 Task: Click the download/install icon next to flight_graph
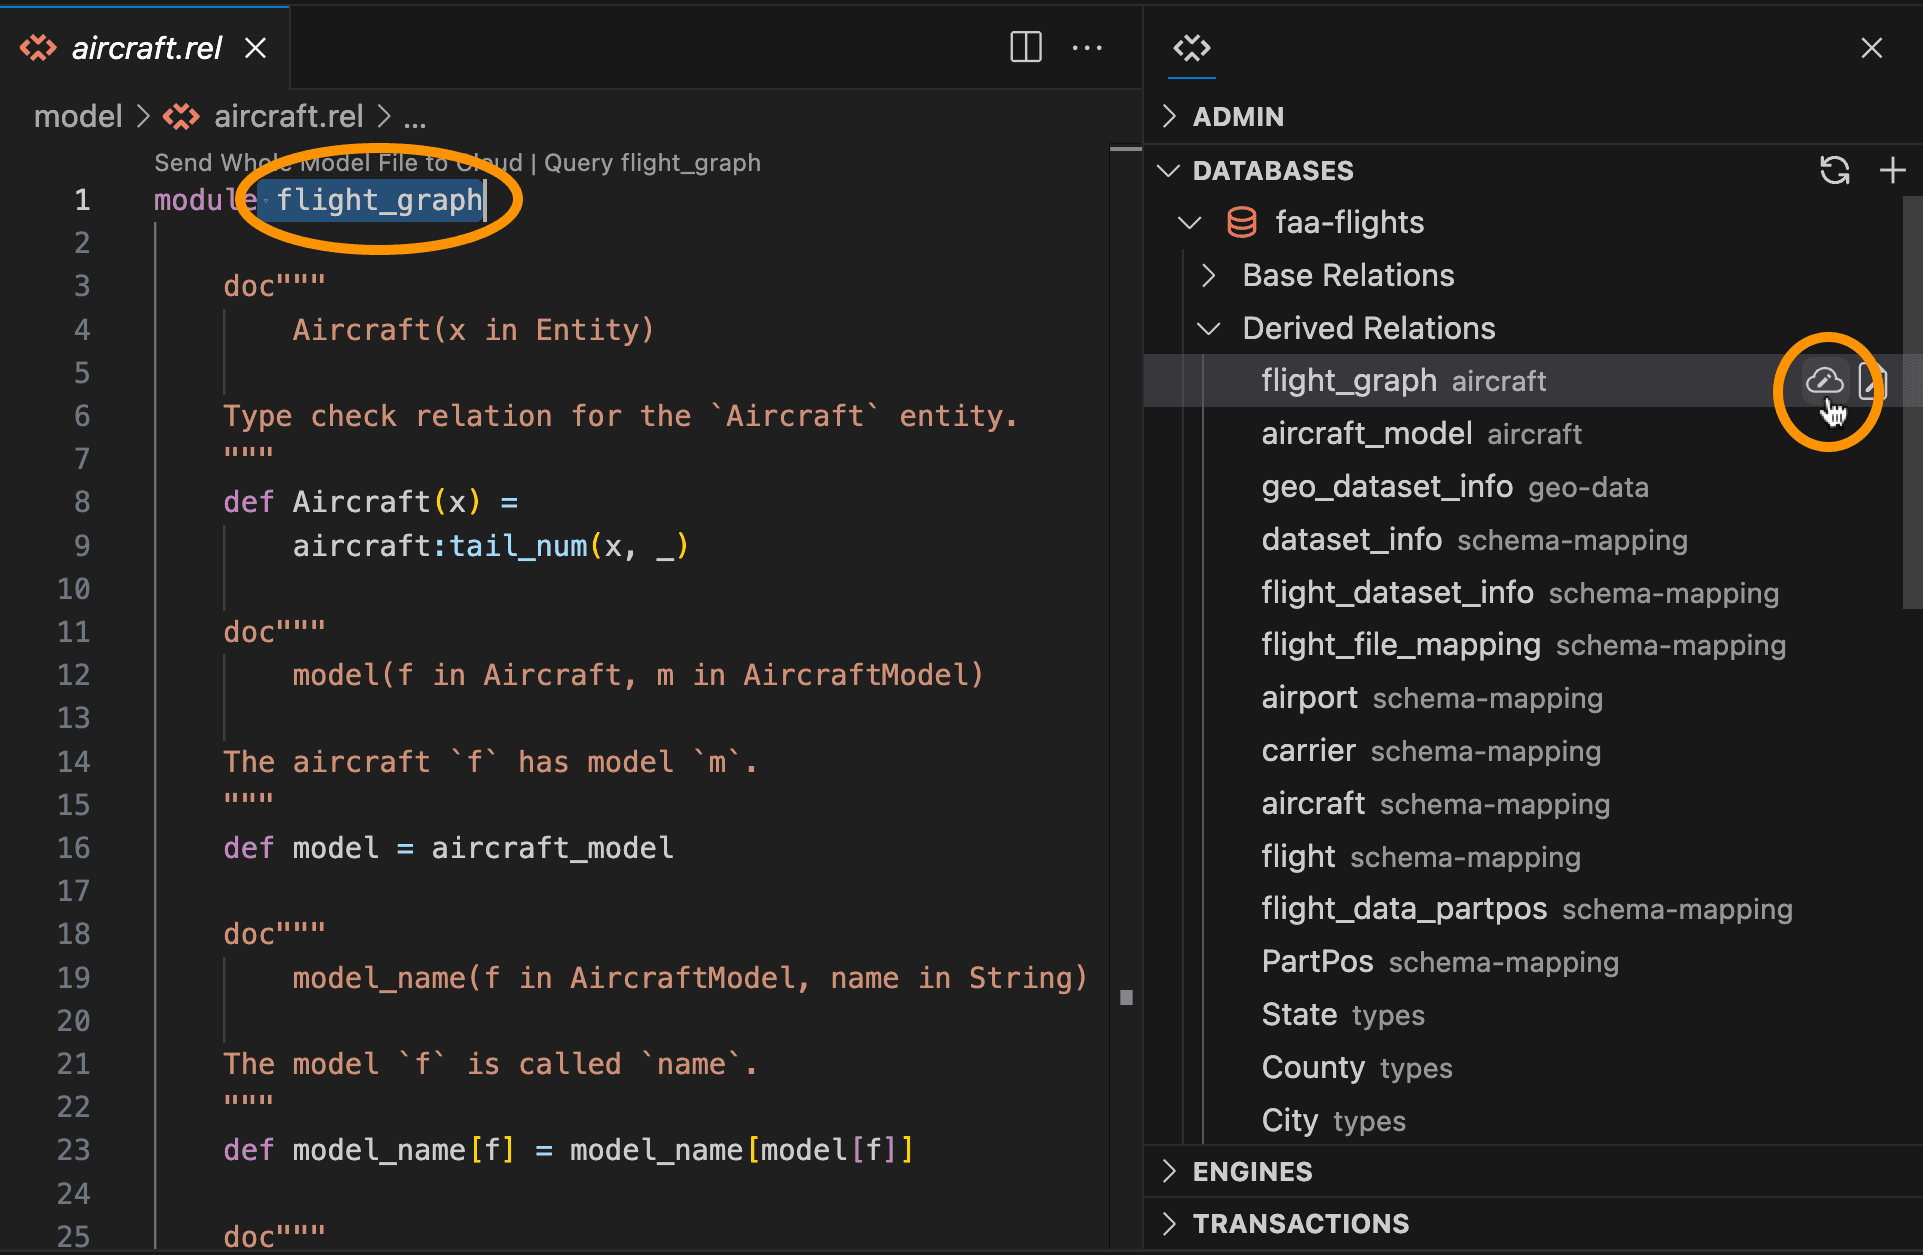(1823, 380)
